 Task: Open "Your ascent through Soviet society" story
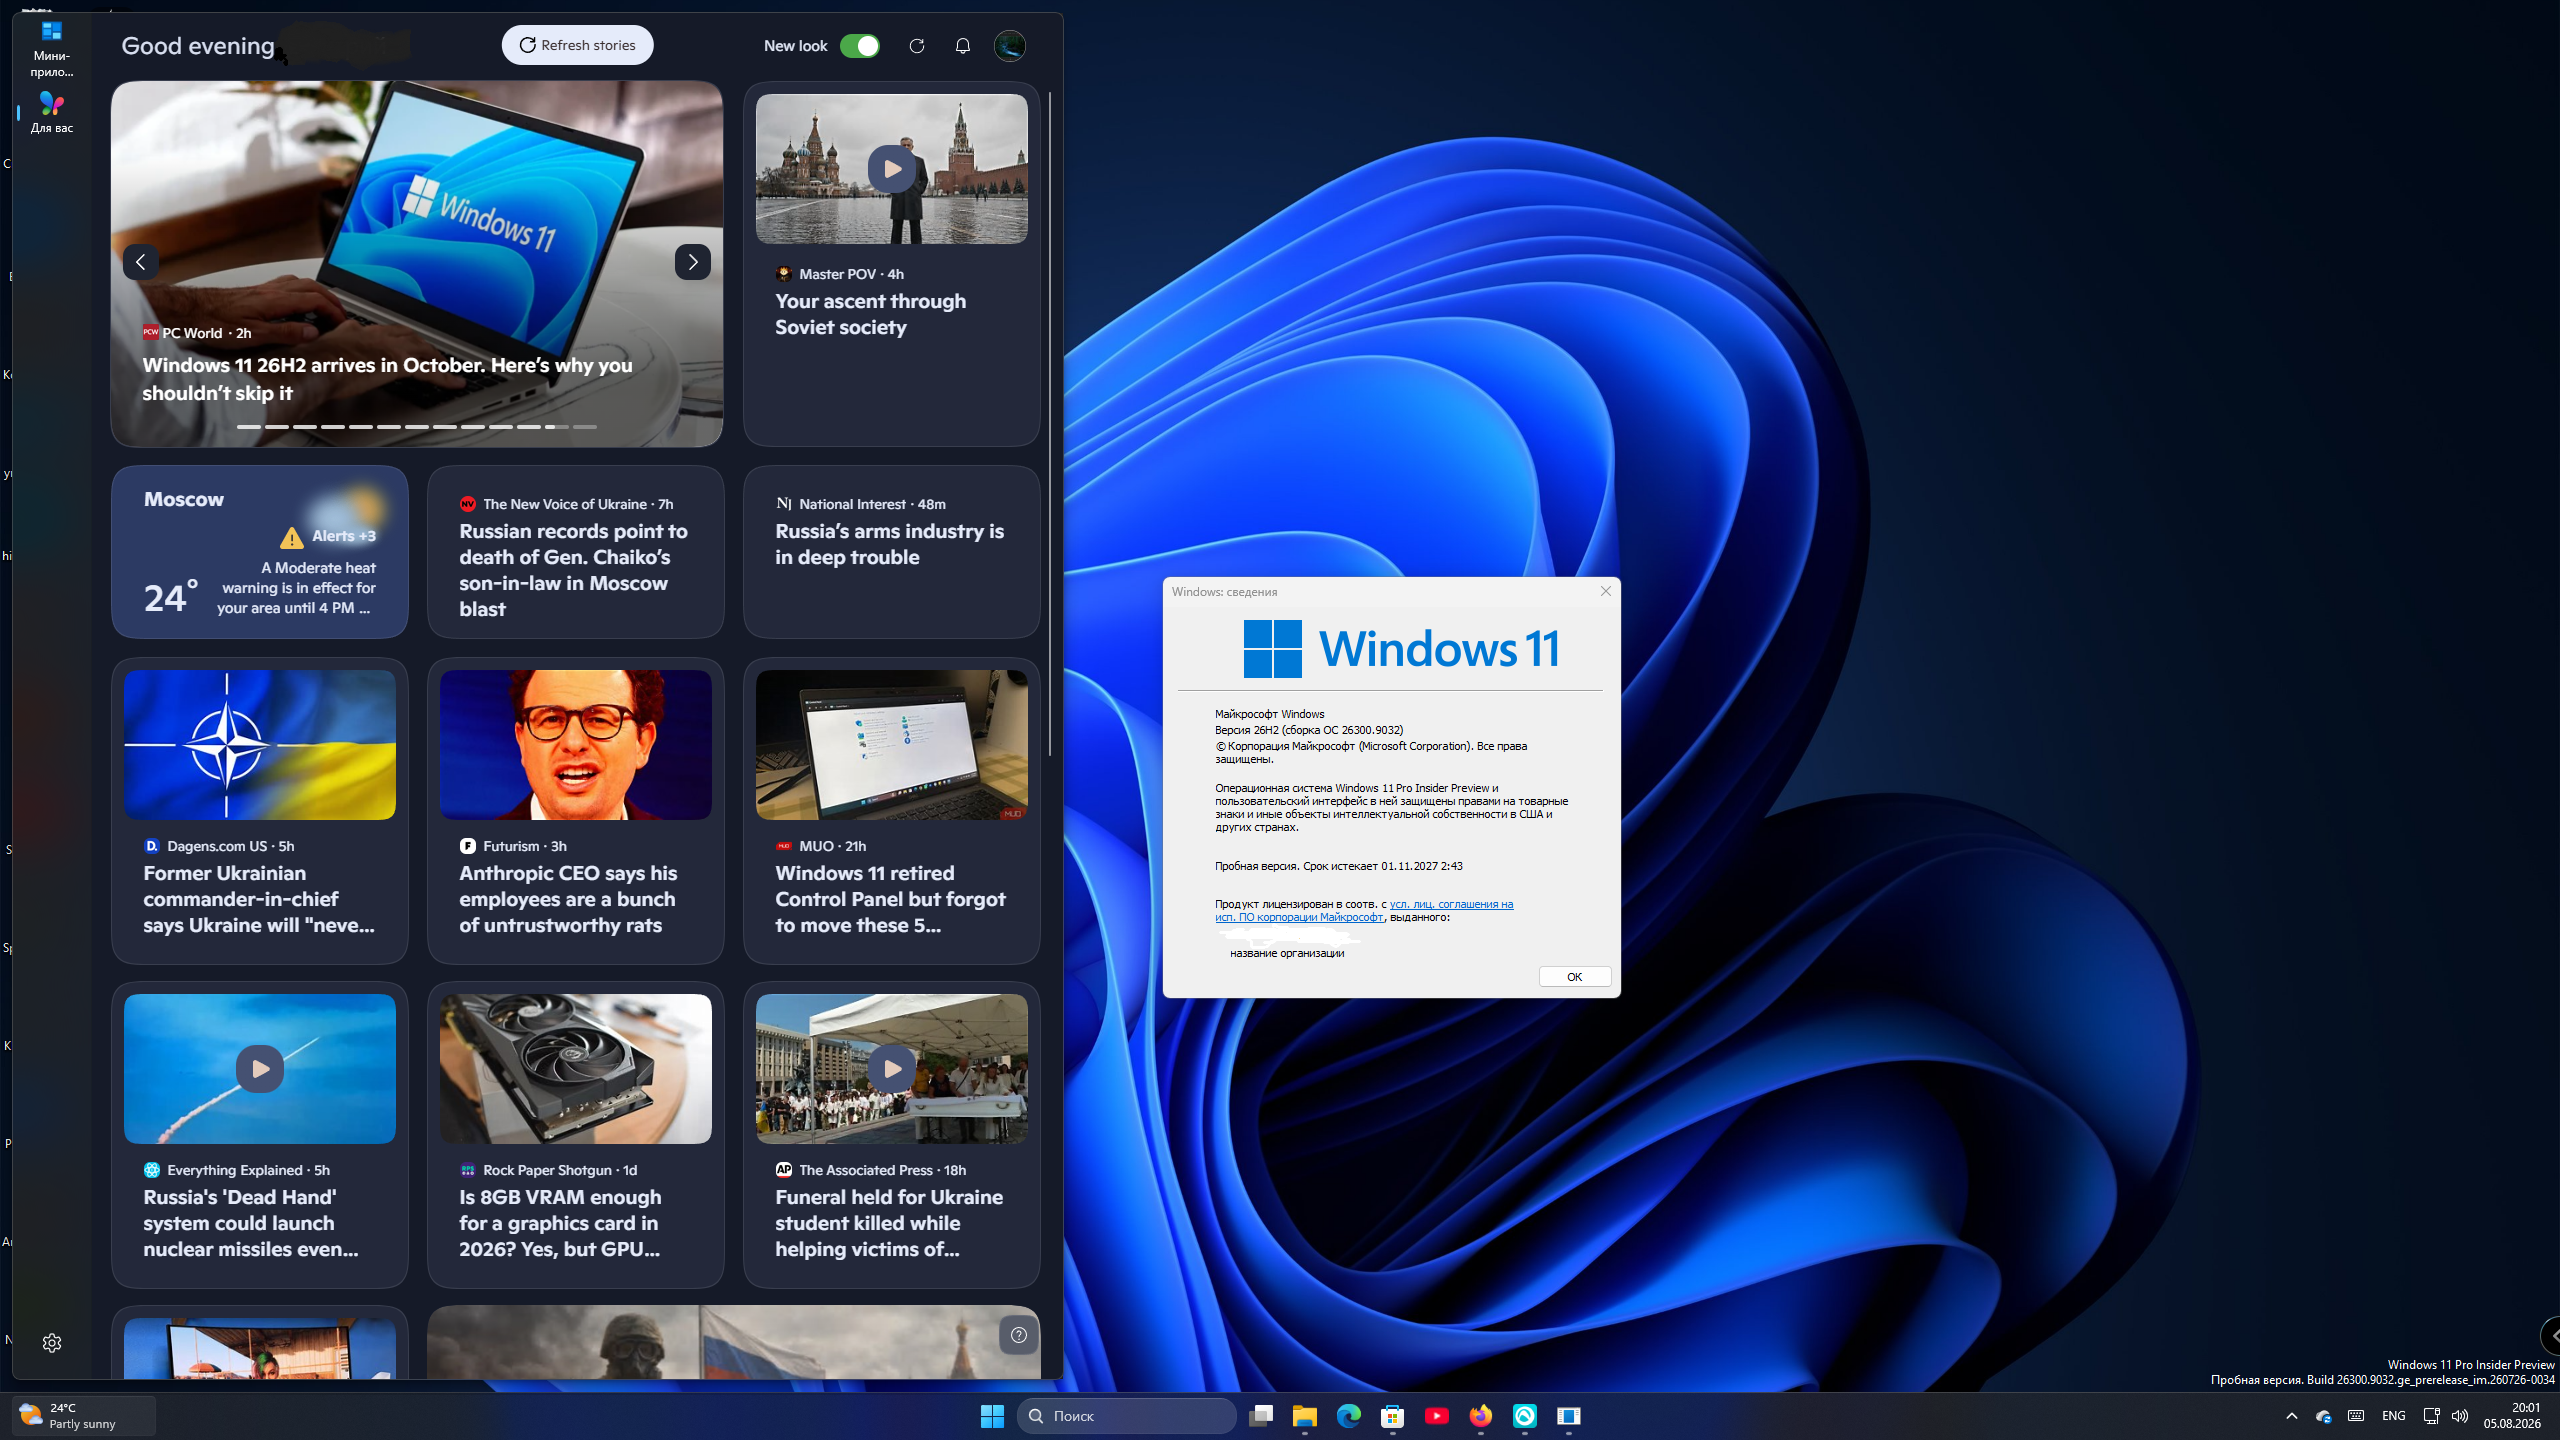click(870, 314)
